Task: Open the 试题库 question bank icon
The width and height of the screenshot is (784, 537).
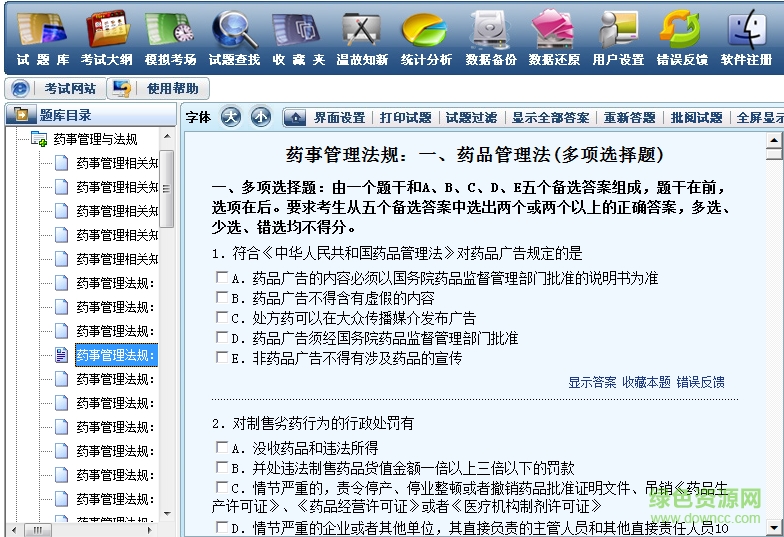Action: (42, 30)
